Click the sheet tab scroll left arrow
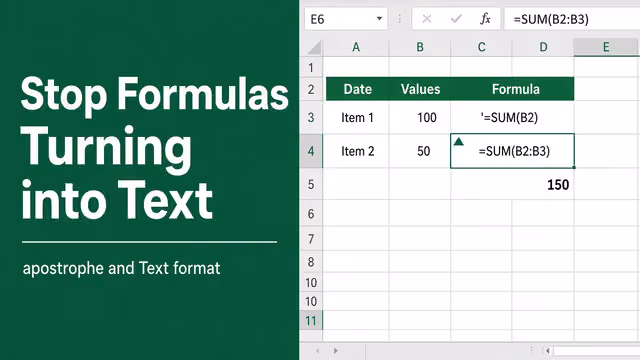 (317, 351)
